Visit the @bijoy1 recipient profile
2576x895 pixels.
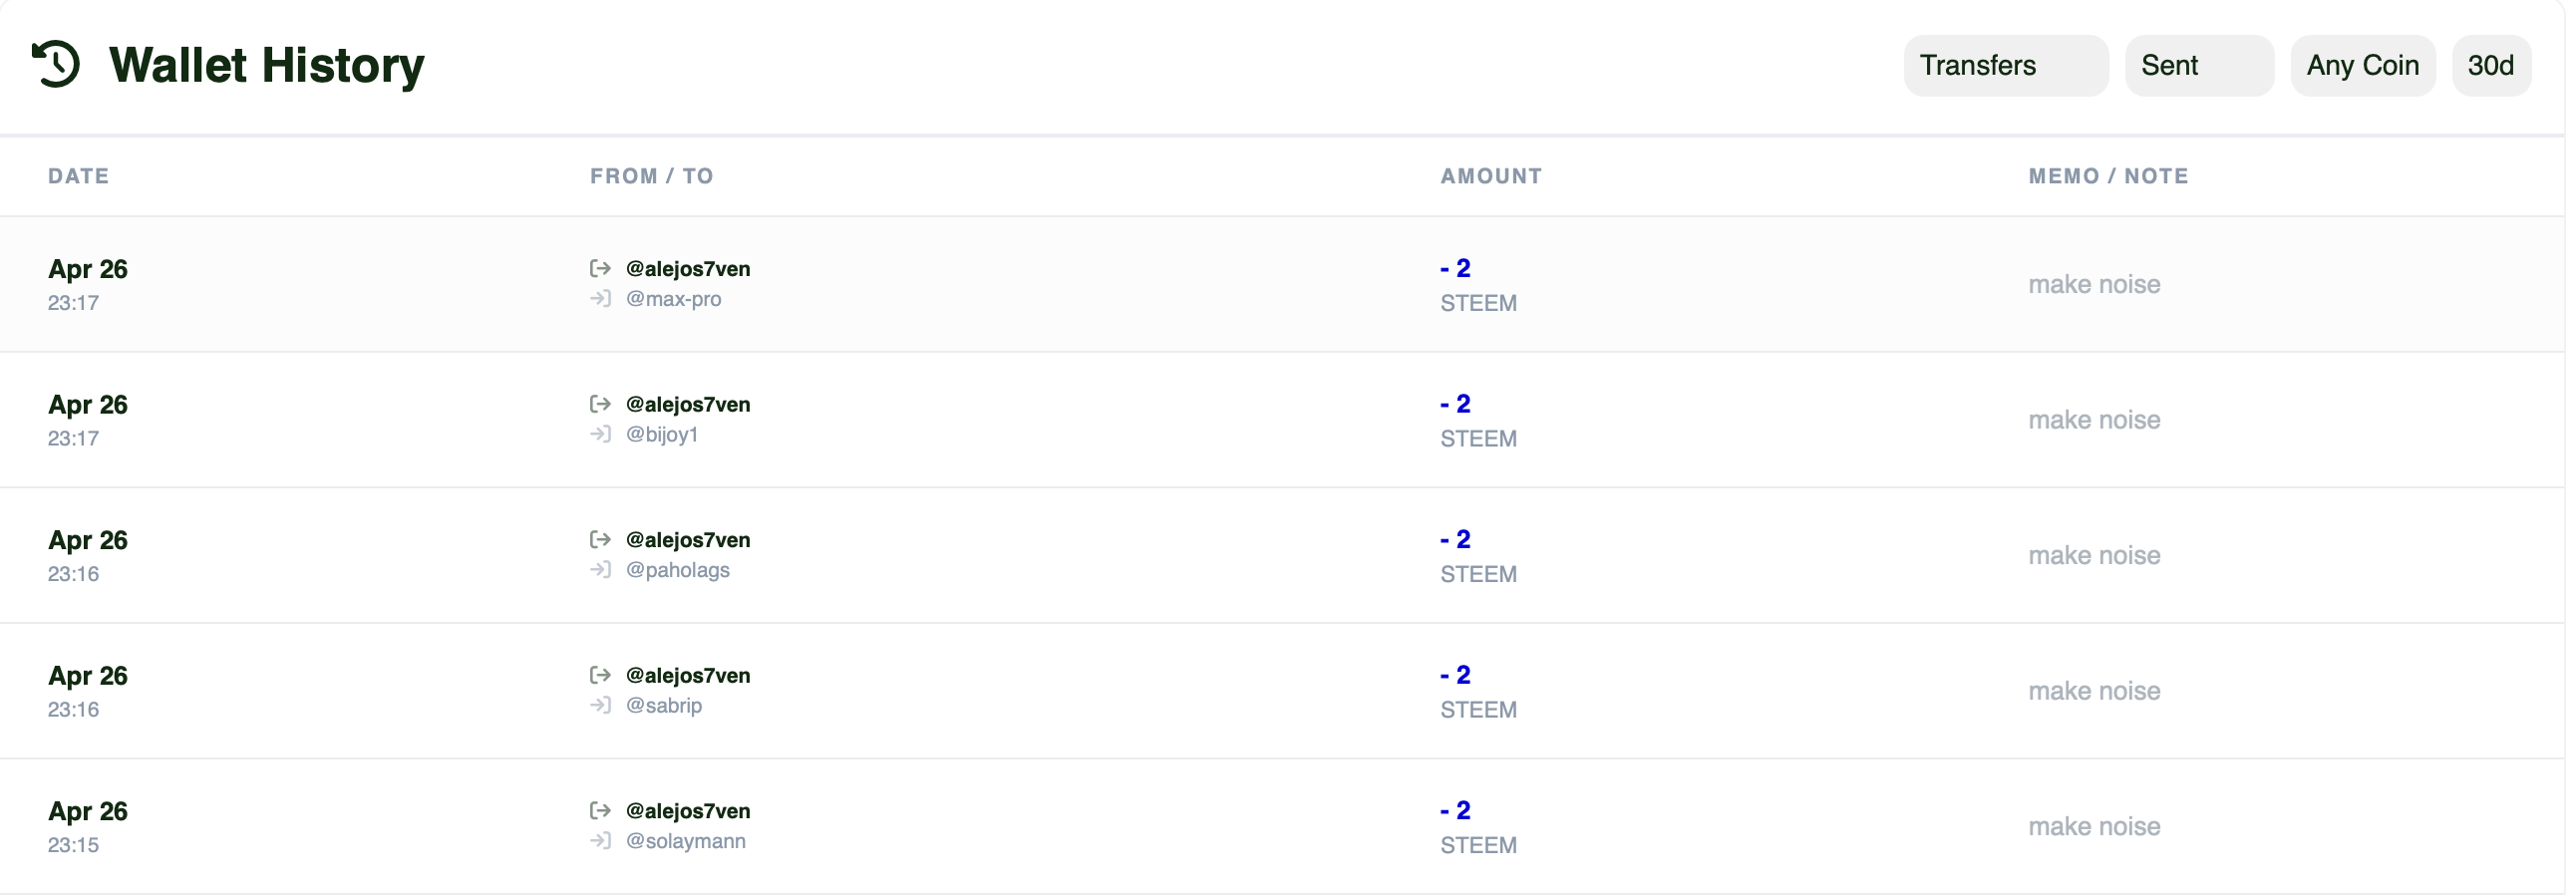point(661,434)
